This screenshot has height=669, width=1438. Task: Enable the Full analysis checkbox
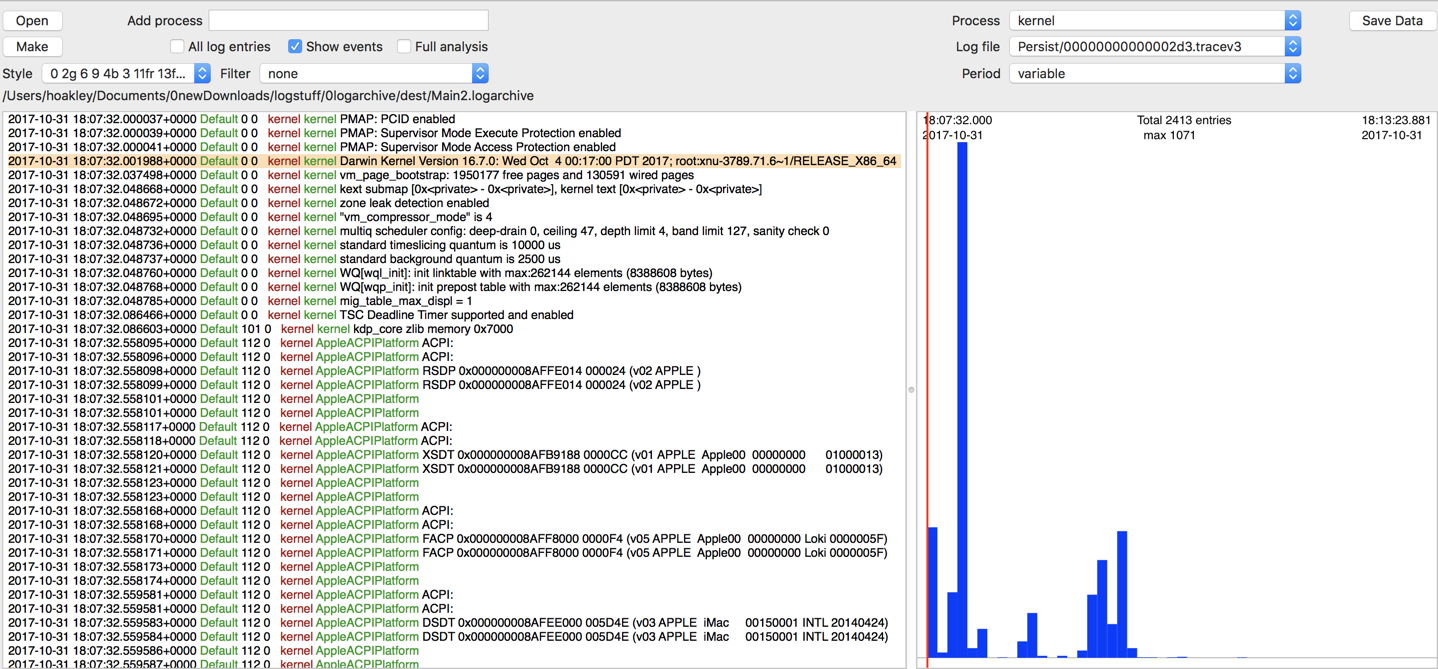[x=404, y=47]
